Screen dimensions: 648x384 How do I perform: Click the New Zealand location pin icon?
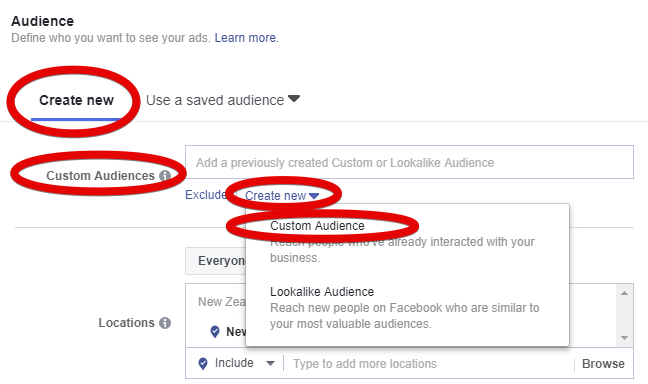click(215, 332)
